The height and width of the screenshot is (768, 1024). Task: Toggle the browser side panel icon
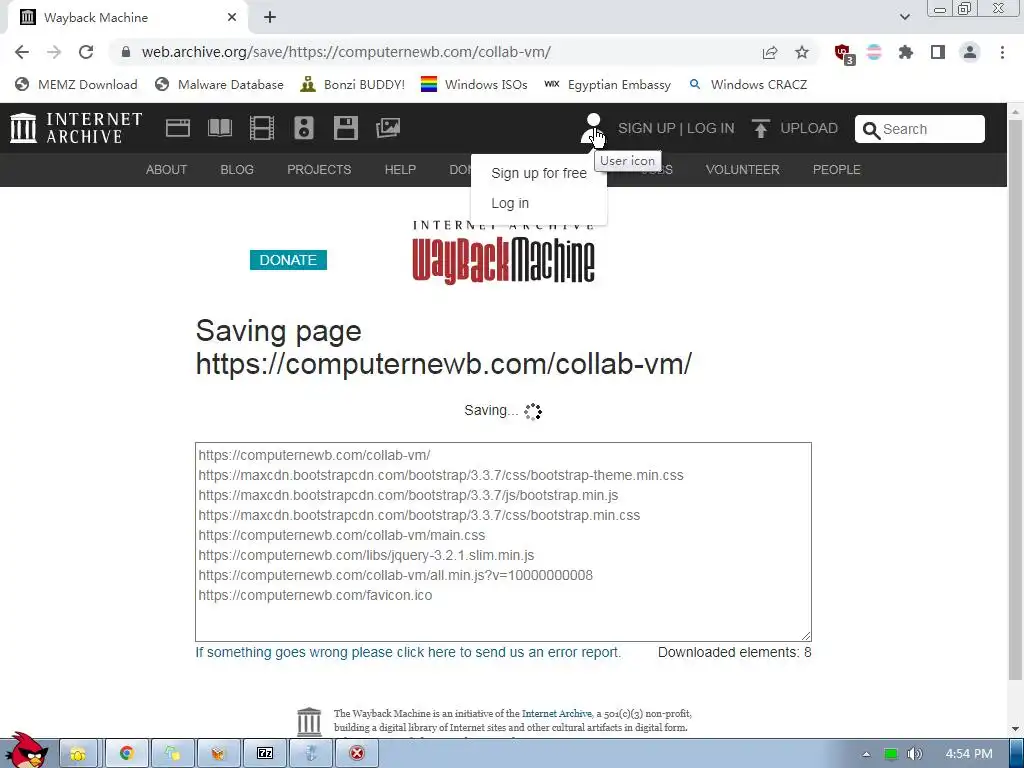click(x=938, y=52)
